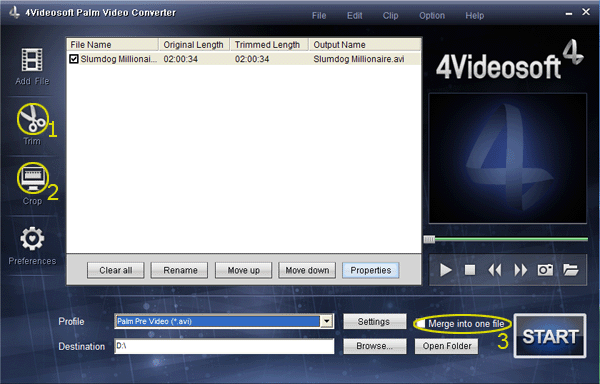
Task: Play the preview video
Action: click(x=445, y=270)
